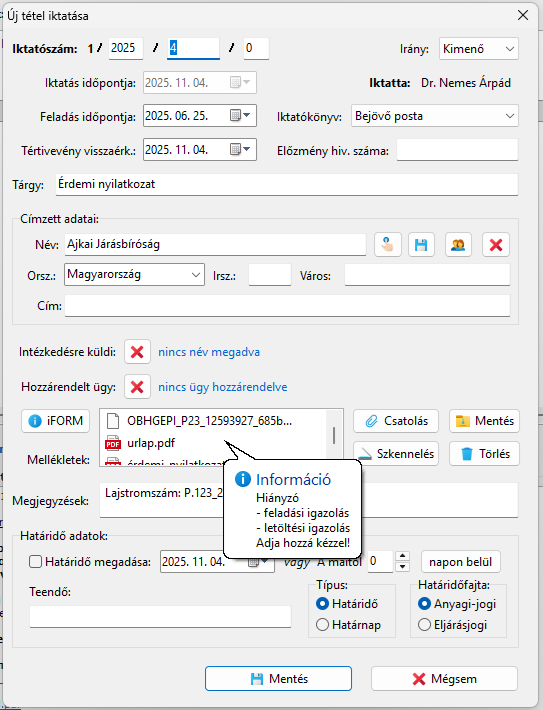543x710 pixels.
Task: Click nincs név megadva link
Action: (x=209, y=352)
